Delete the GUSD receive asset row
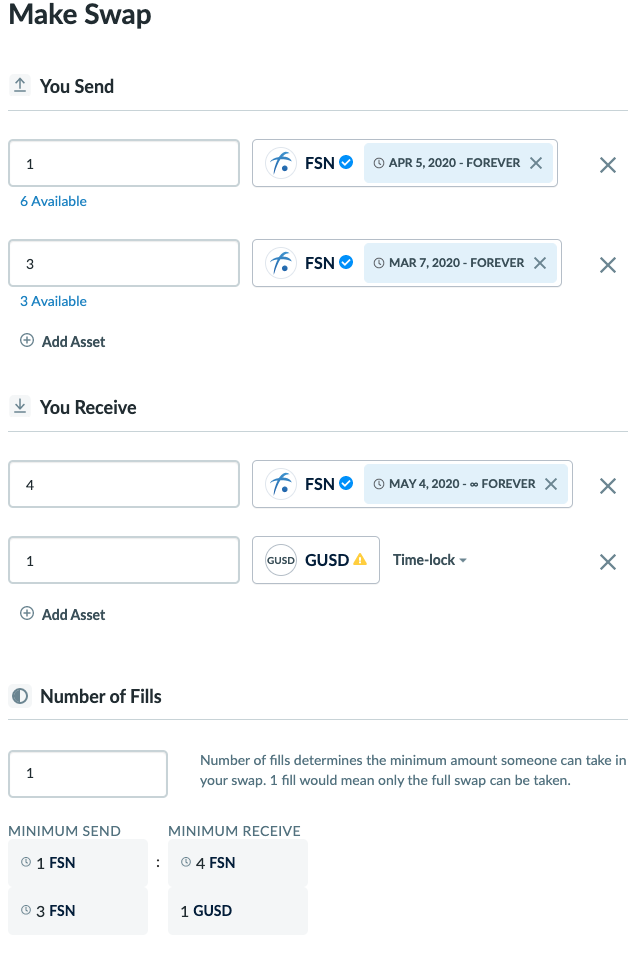Viewport: 644px width, 962px height. click(607, 562)
